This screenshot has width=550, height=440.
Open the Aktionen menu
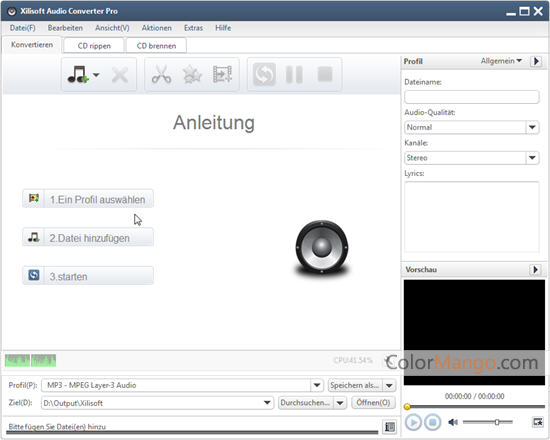pos(156,28)
